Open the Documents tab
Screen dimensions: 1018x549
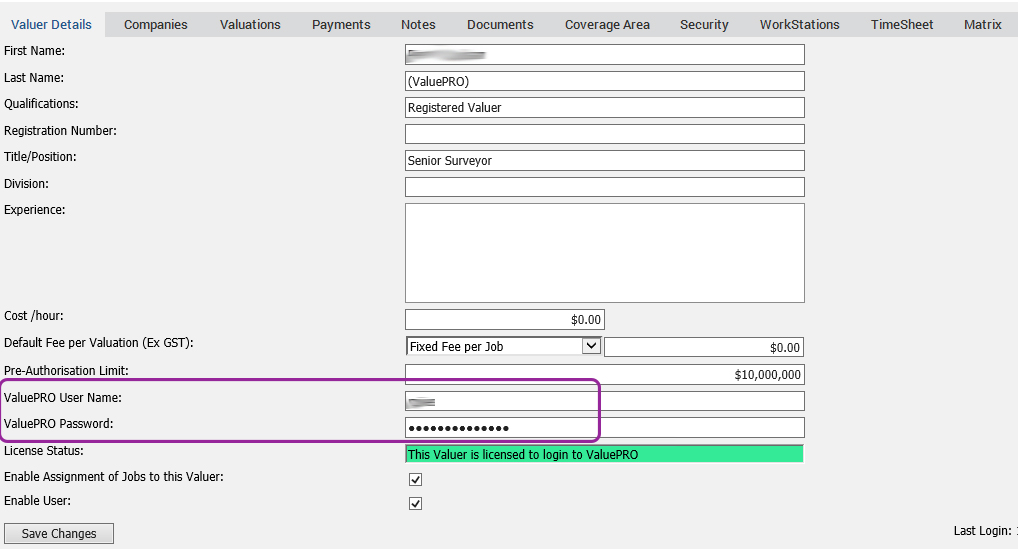point(500,25)
